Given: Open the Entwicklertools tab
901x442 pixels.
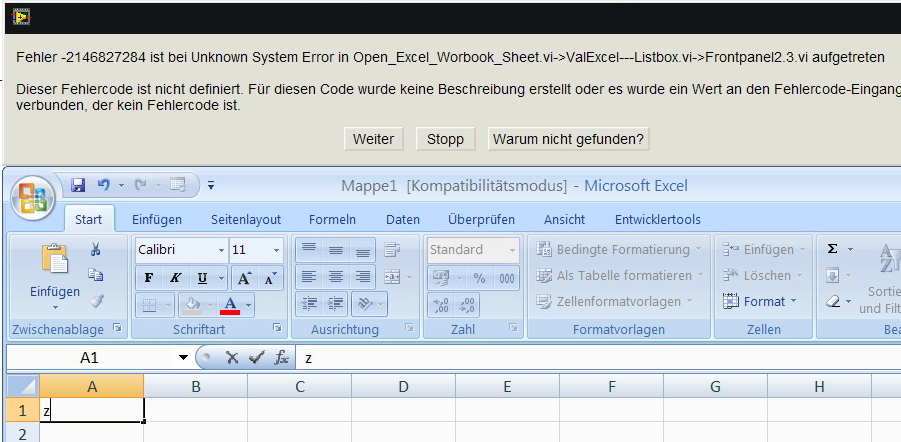Looking at the screenshot, I should [658, 220].
